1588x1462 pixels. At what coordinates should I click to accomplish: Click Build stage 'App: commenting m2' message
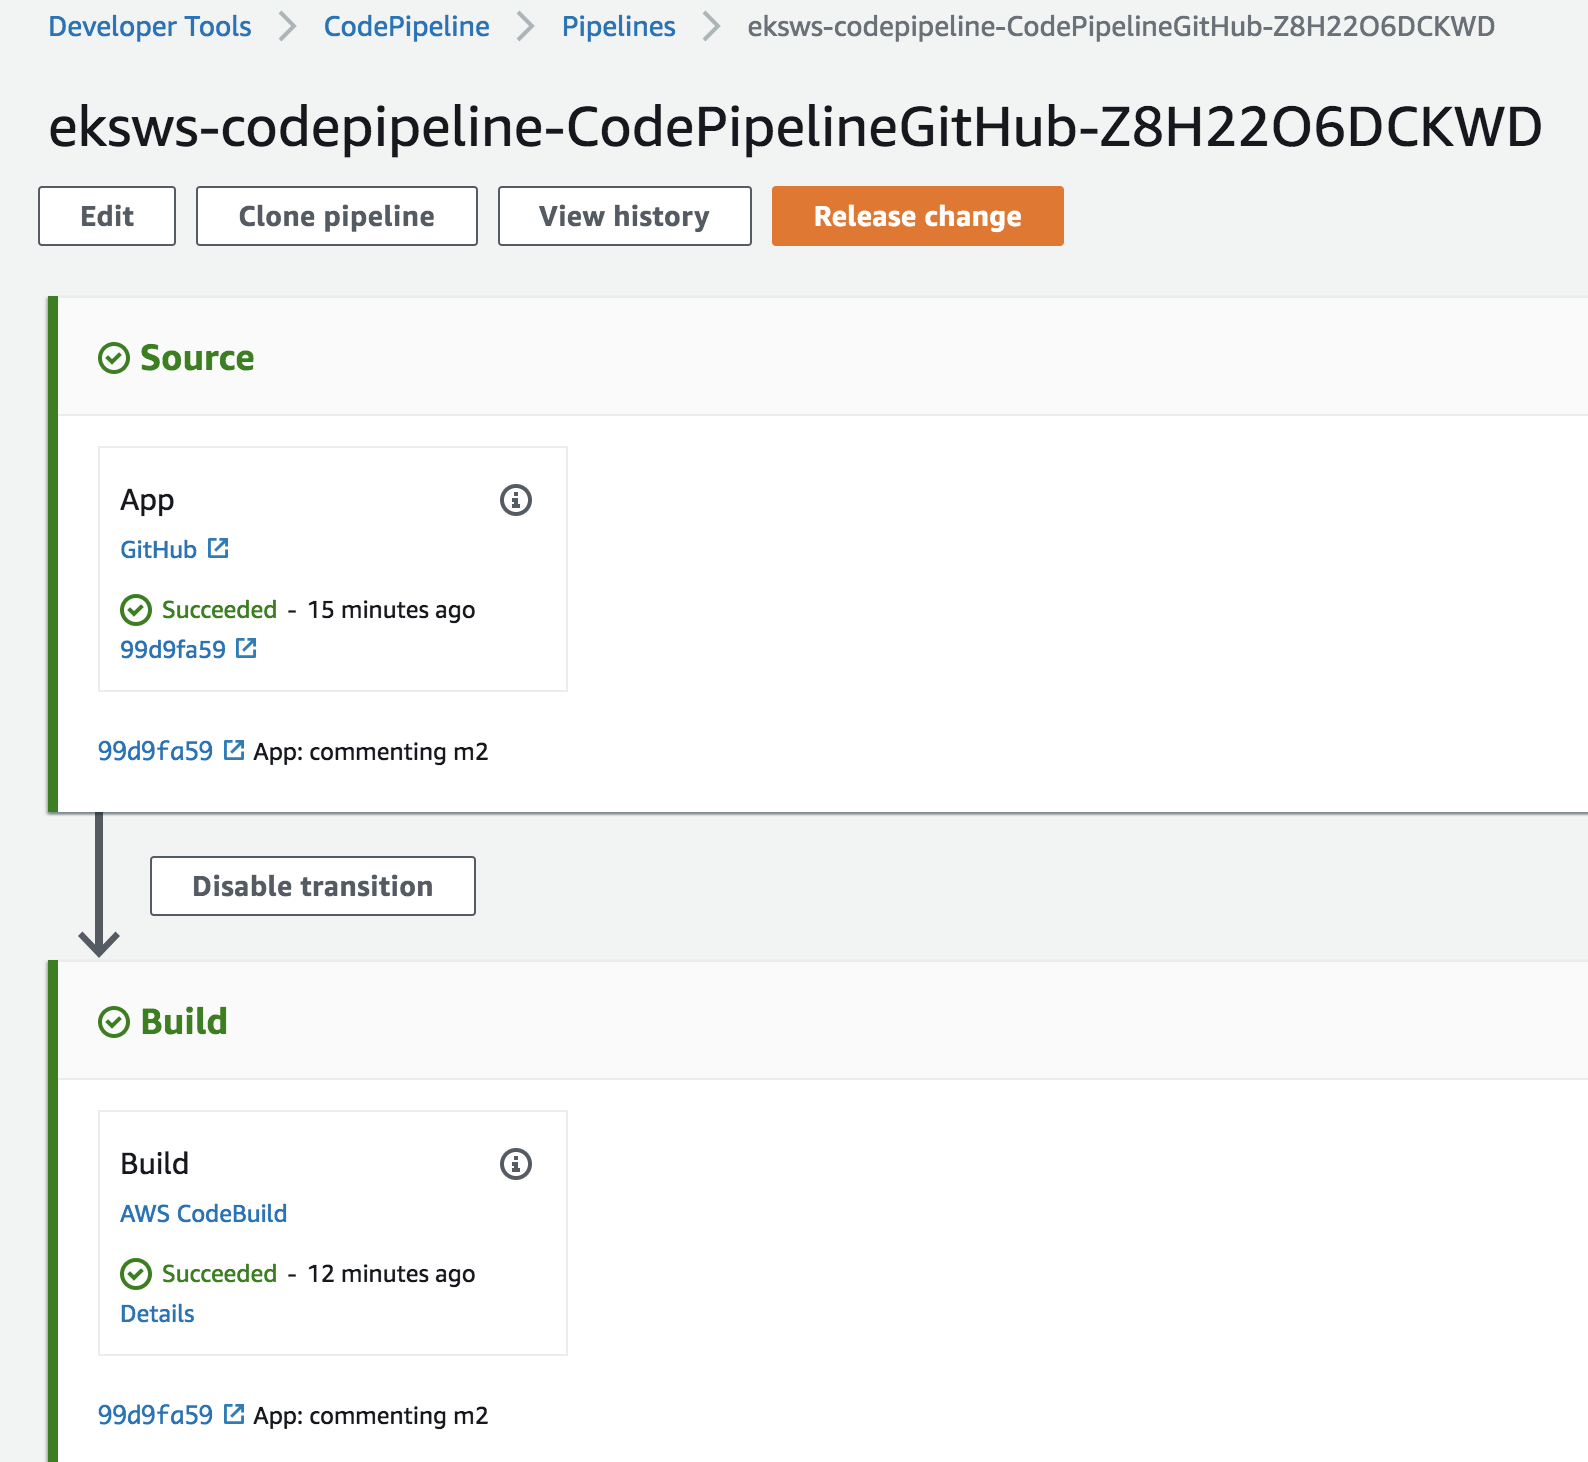pos(371,1416)
